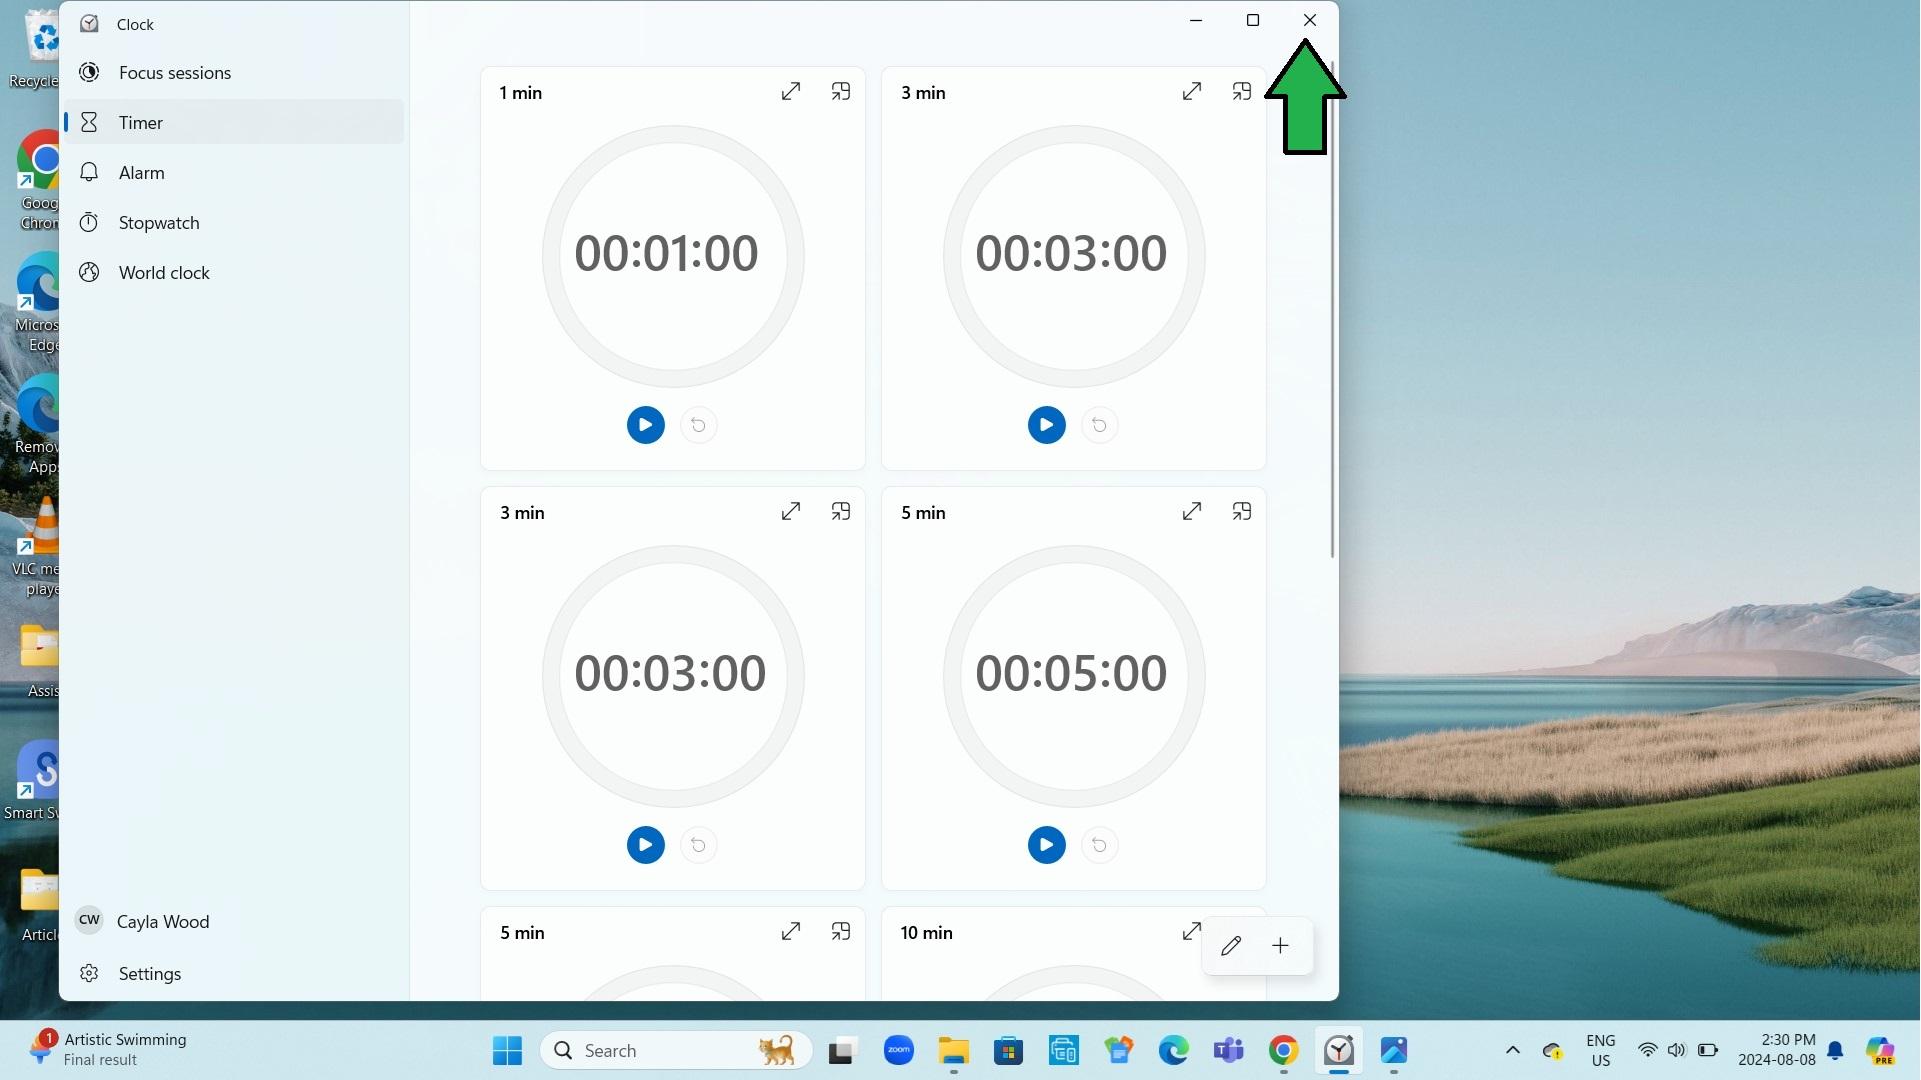Screen dimensions: 1921x1080
Task: Open Clock Settings
Action: pyautogui.click(x=234, y=974)
